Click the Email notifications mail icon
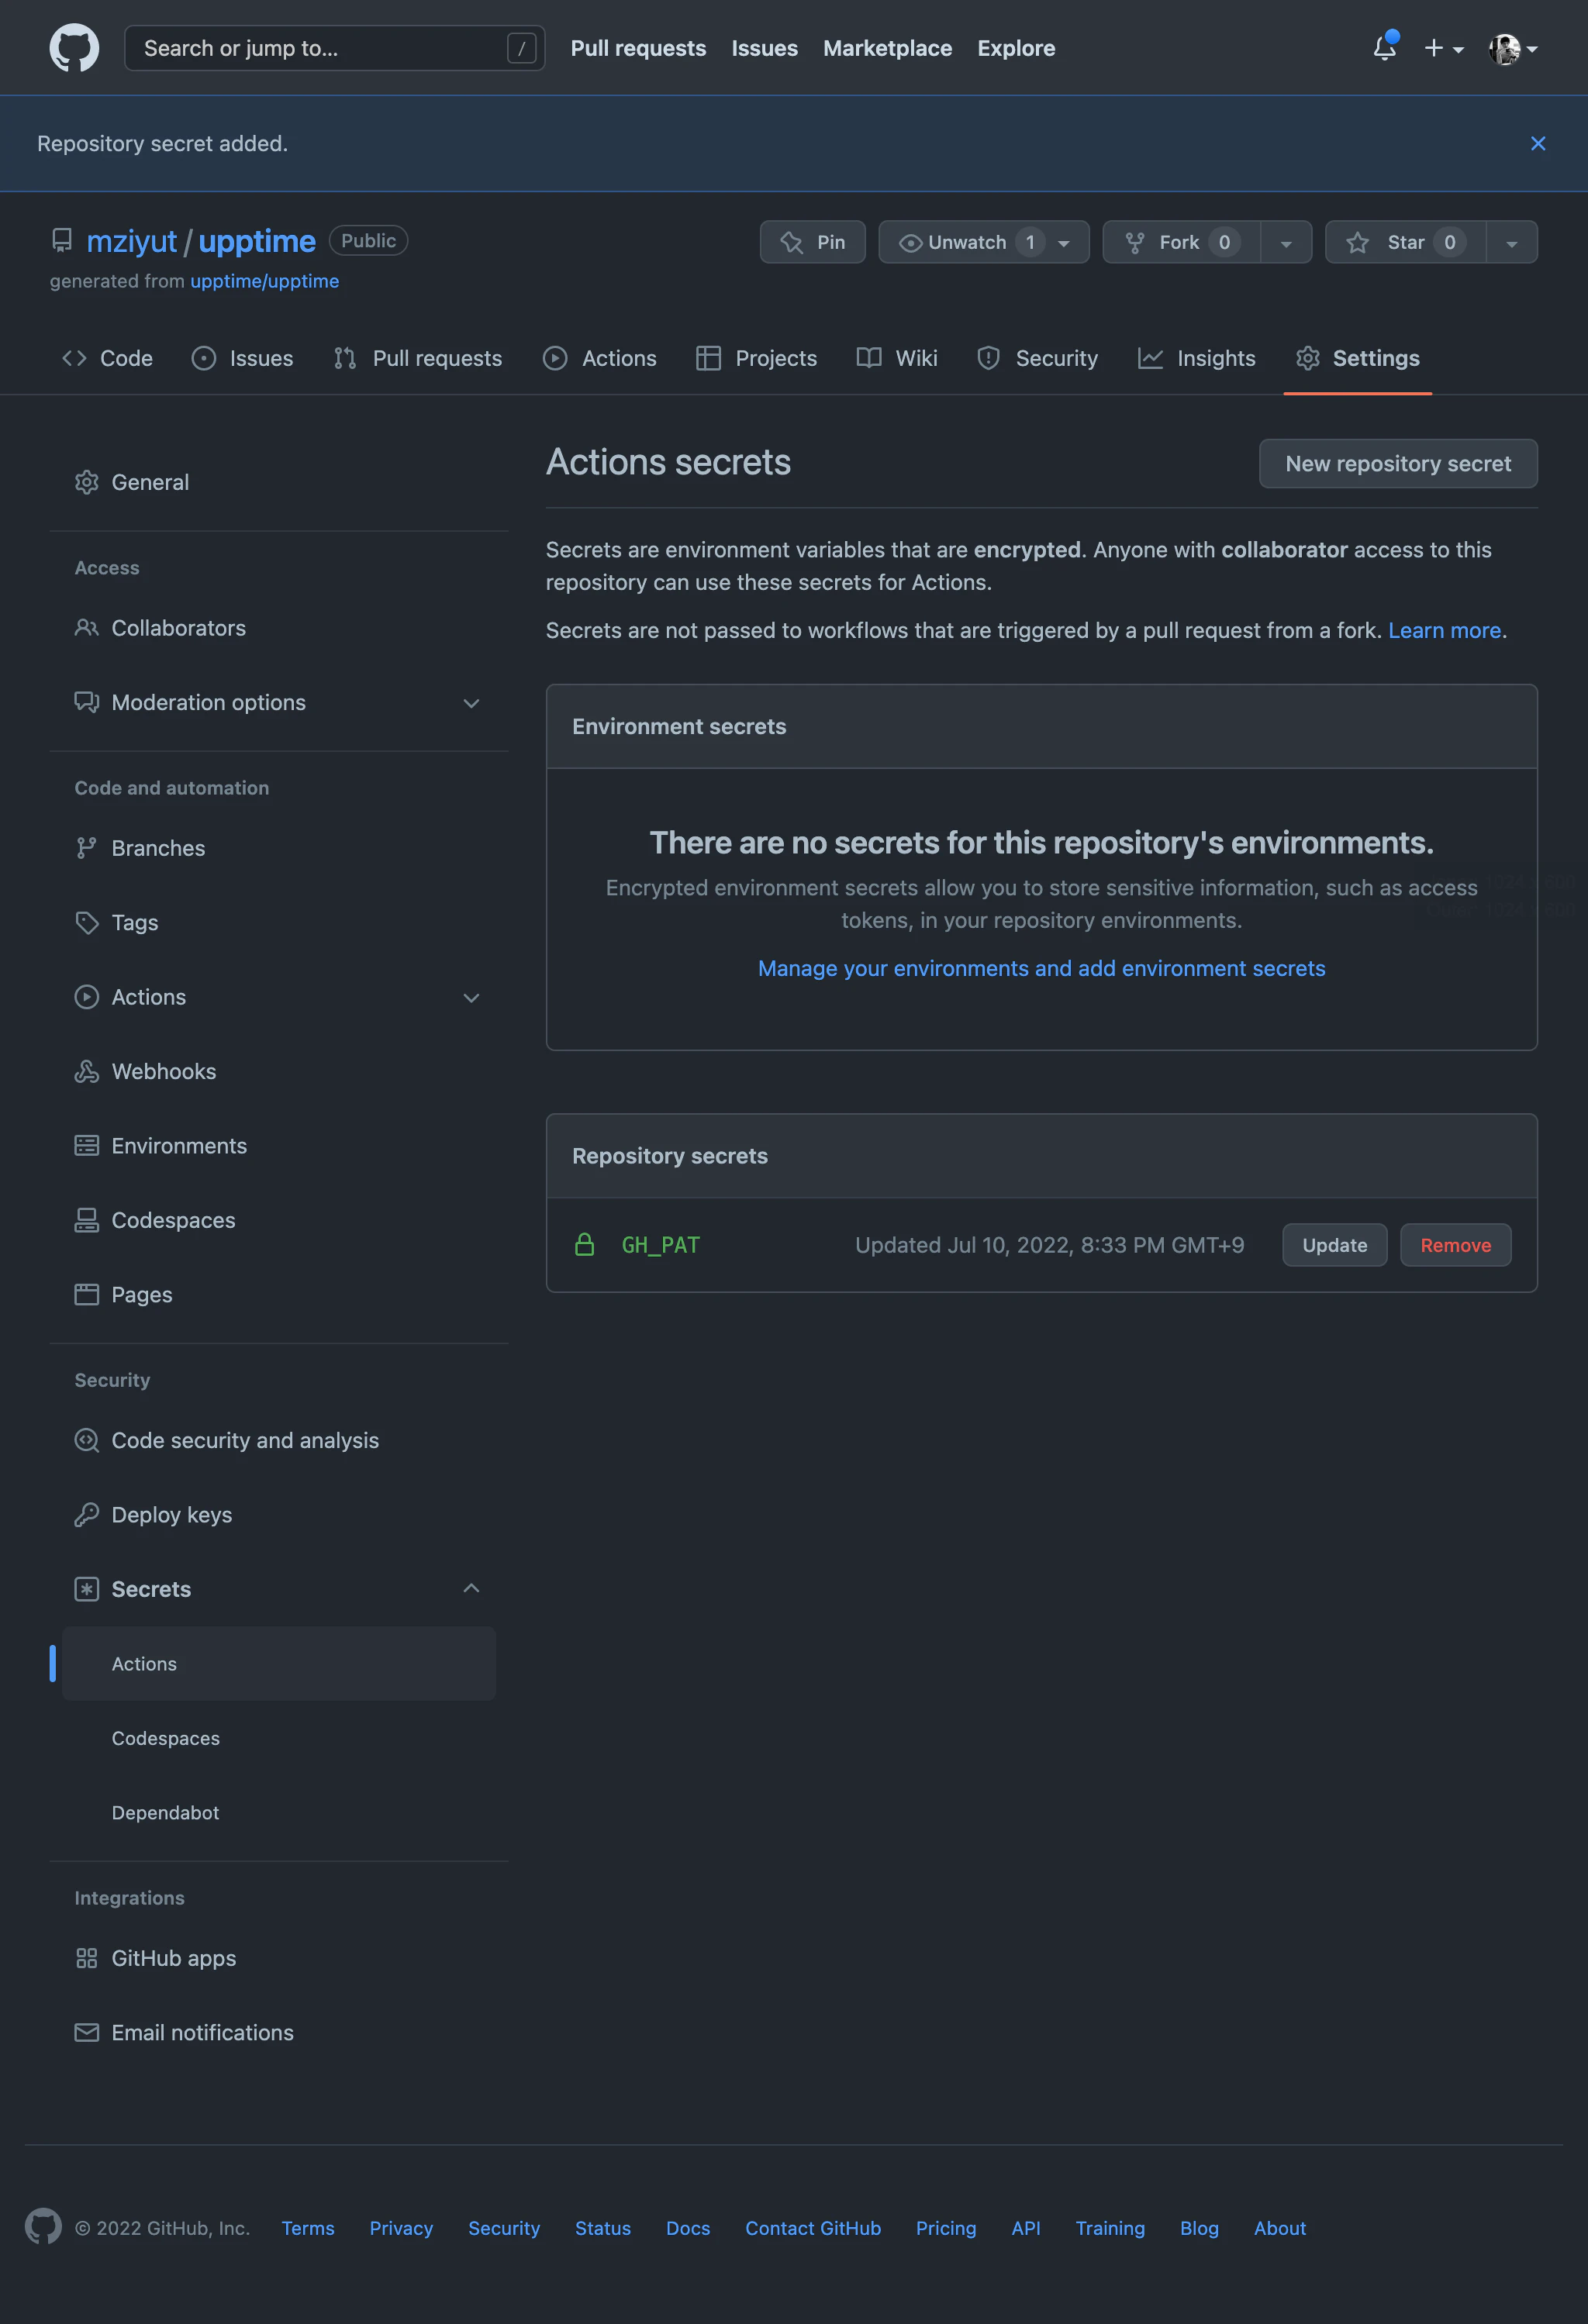This screenshot has height=2324, width=1588. pos(87,2032)
